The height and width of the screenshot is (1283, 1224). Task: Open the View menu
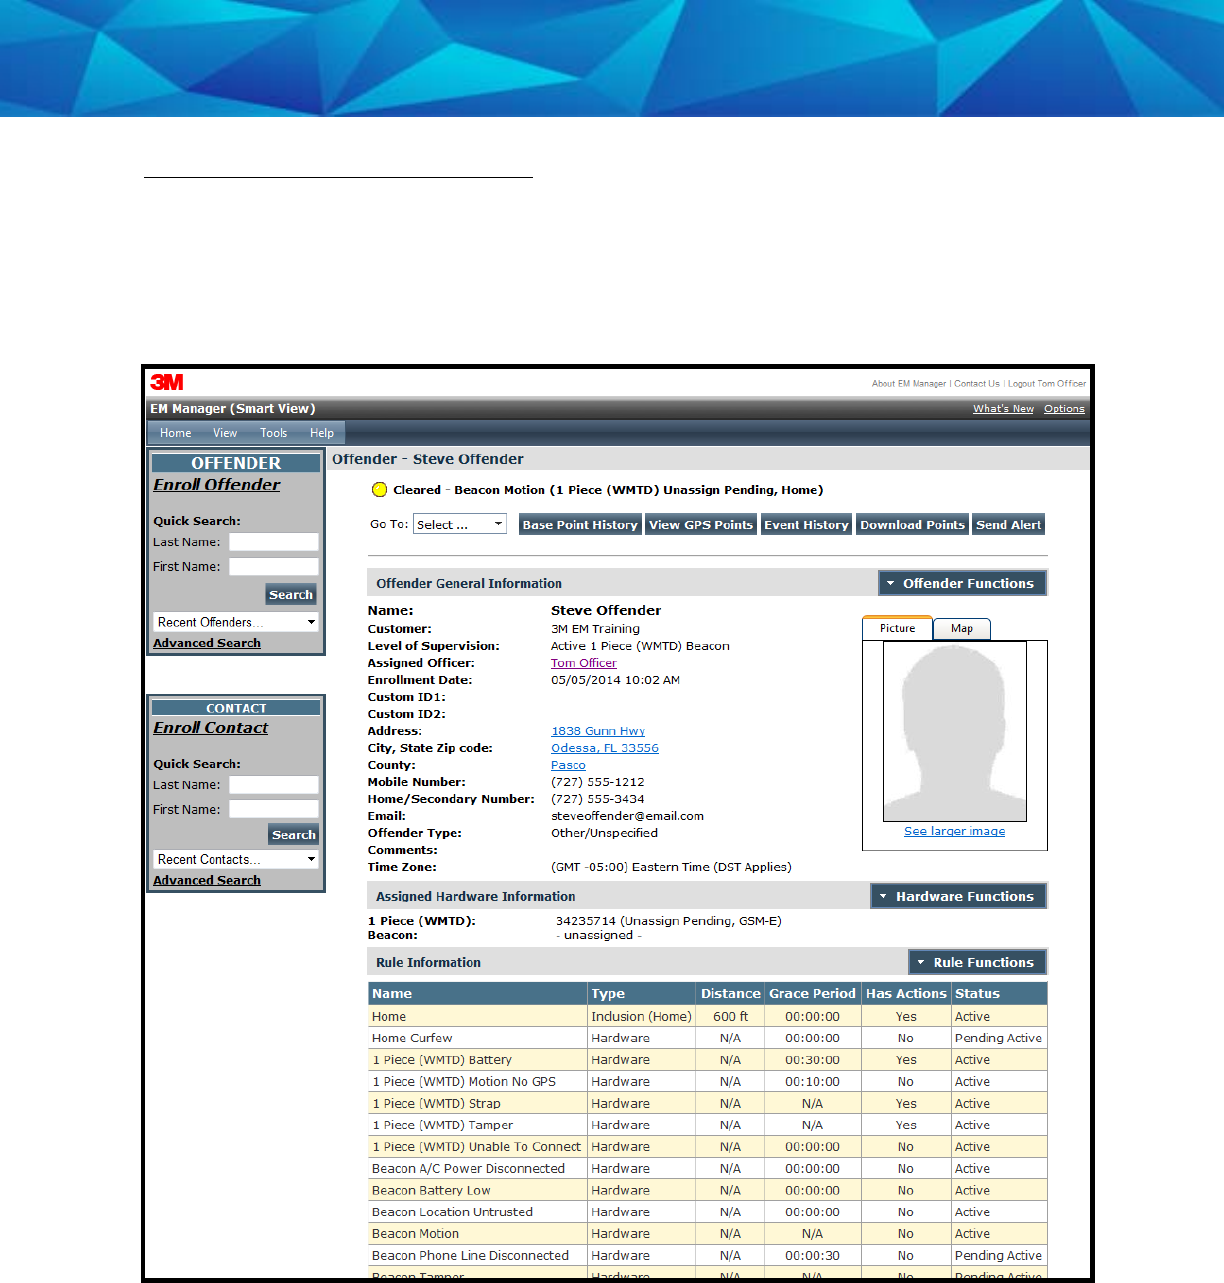tap(225, 433)
